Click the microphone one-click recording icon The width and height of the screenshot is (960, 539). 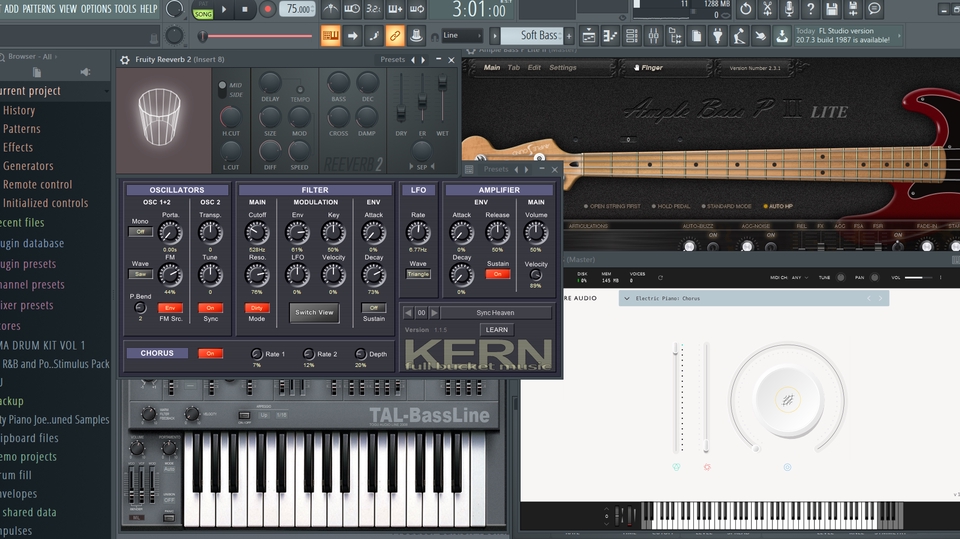coord(789,9)
